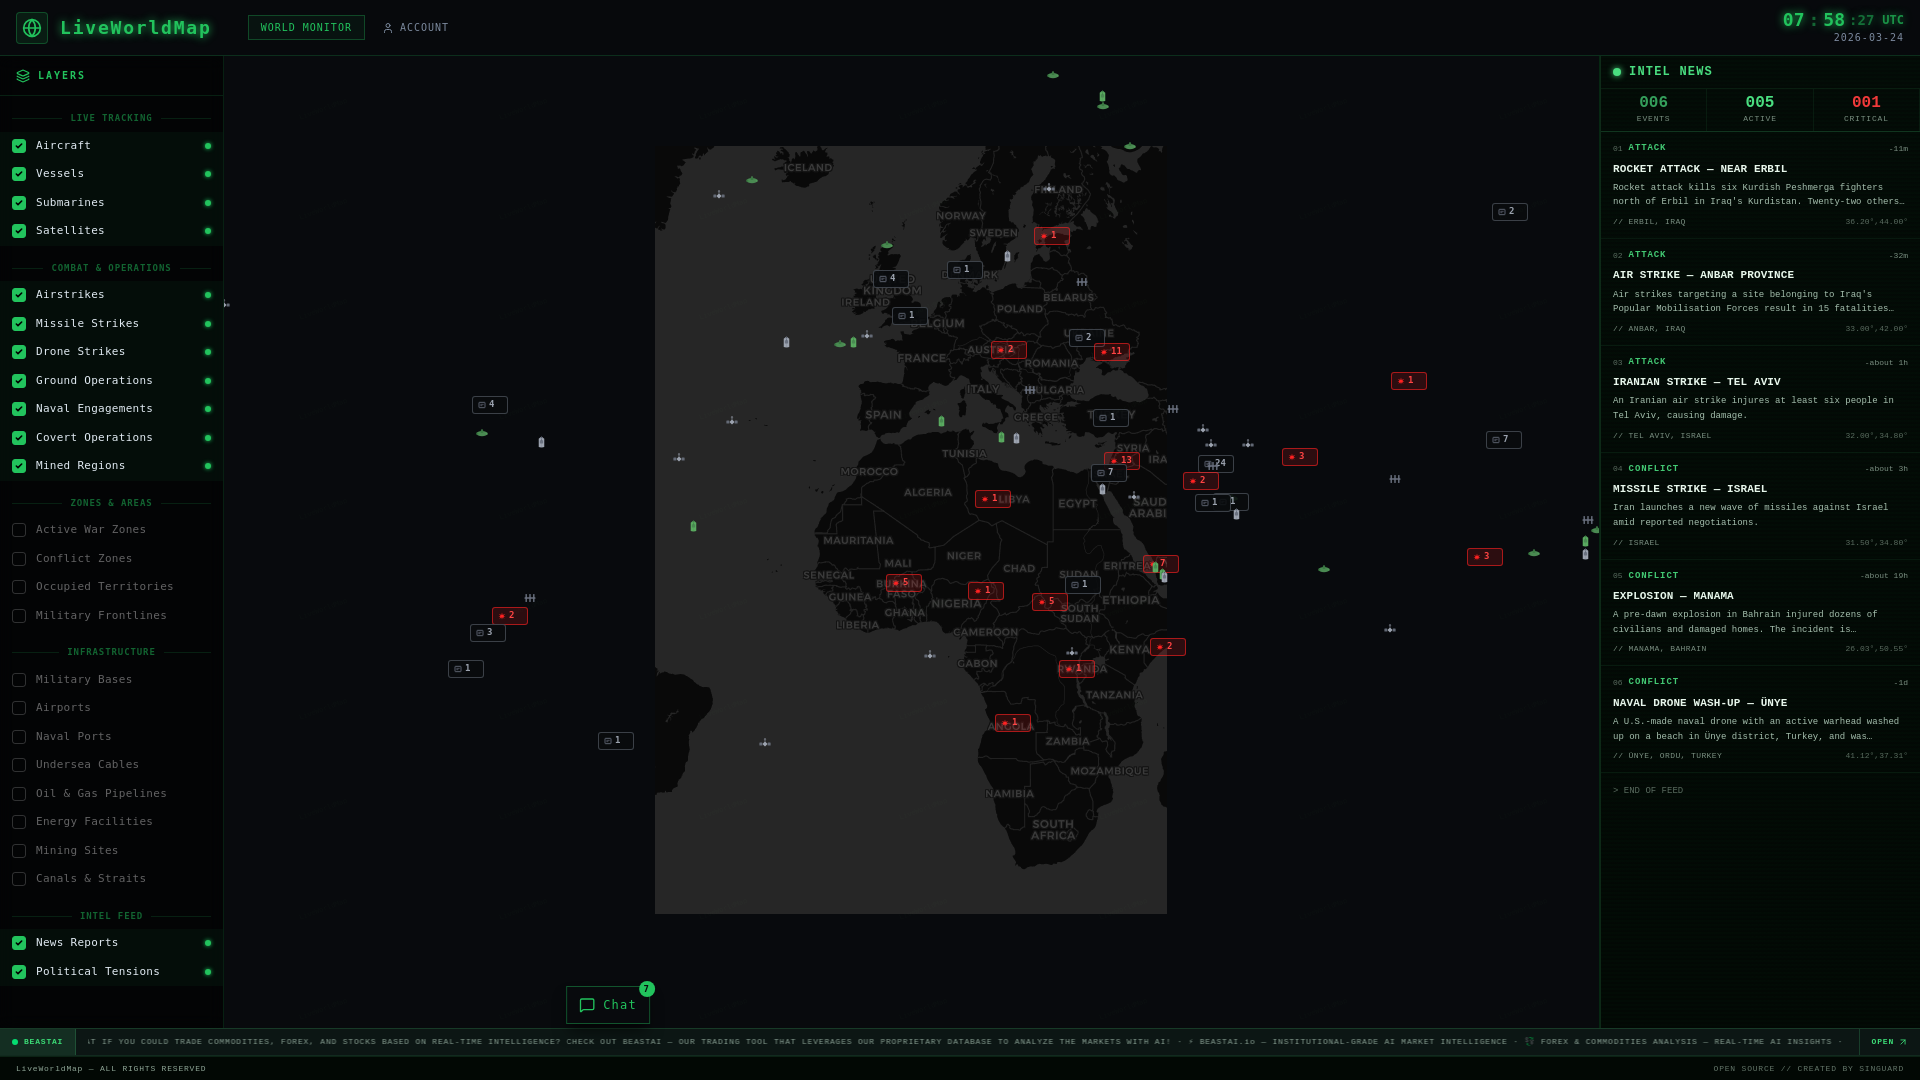Screen dimensions: 1920x1080
Task: Click the red 11 cluster near Romania
Action: click(1112, 352)
